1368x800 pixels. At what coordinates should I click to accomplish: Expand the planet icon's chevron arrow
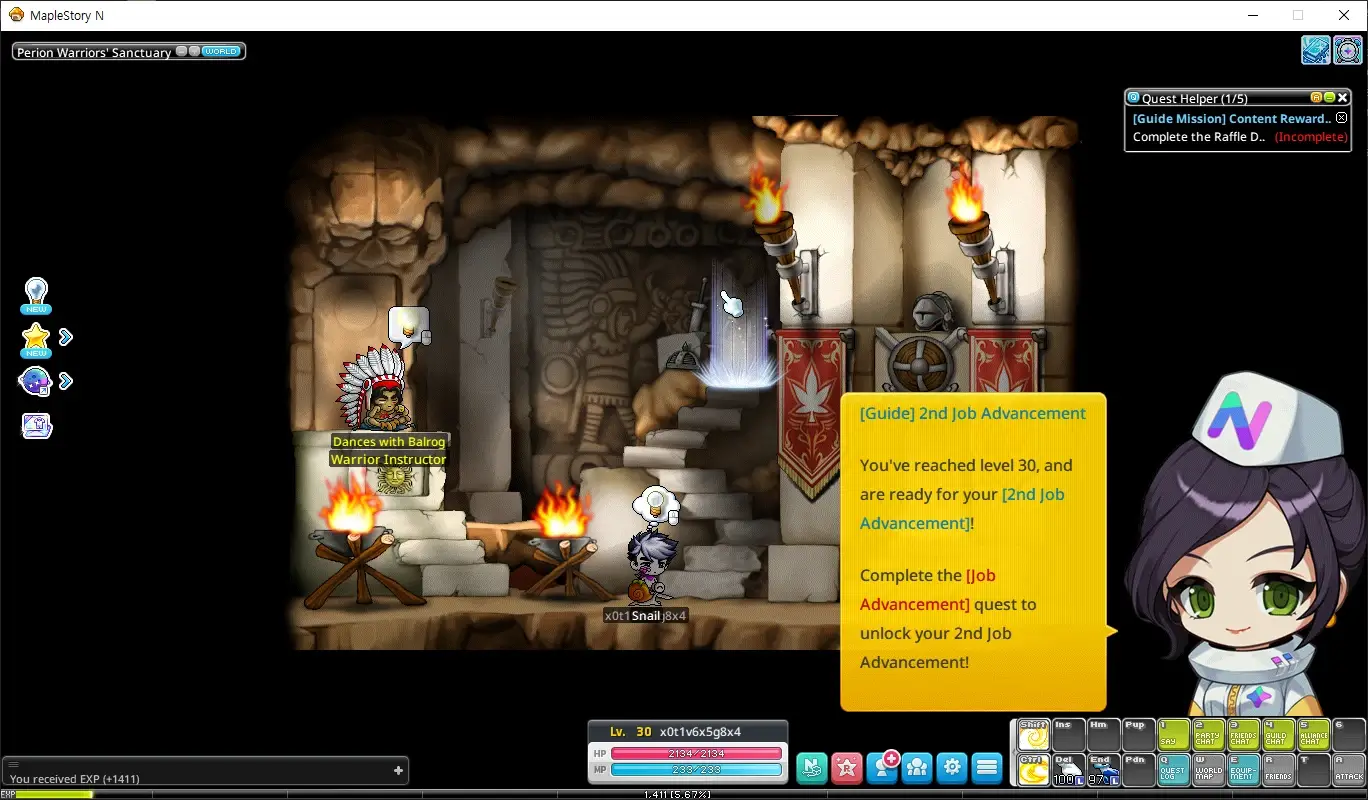[x=66, y=380]
